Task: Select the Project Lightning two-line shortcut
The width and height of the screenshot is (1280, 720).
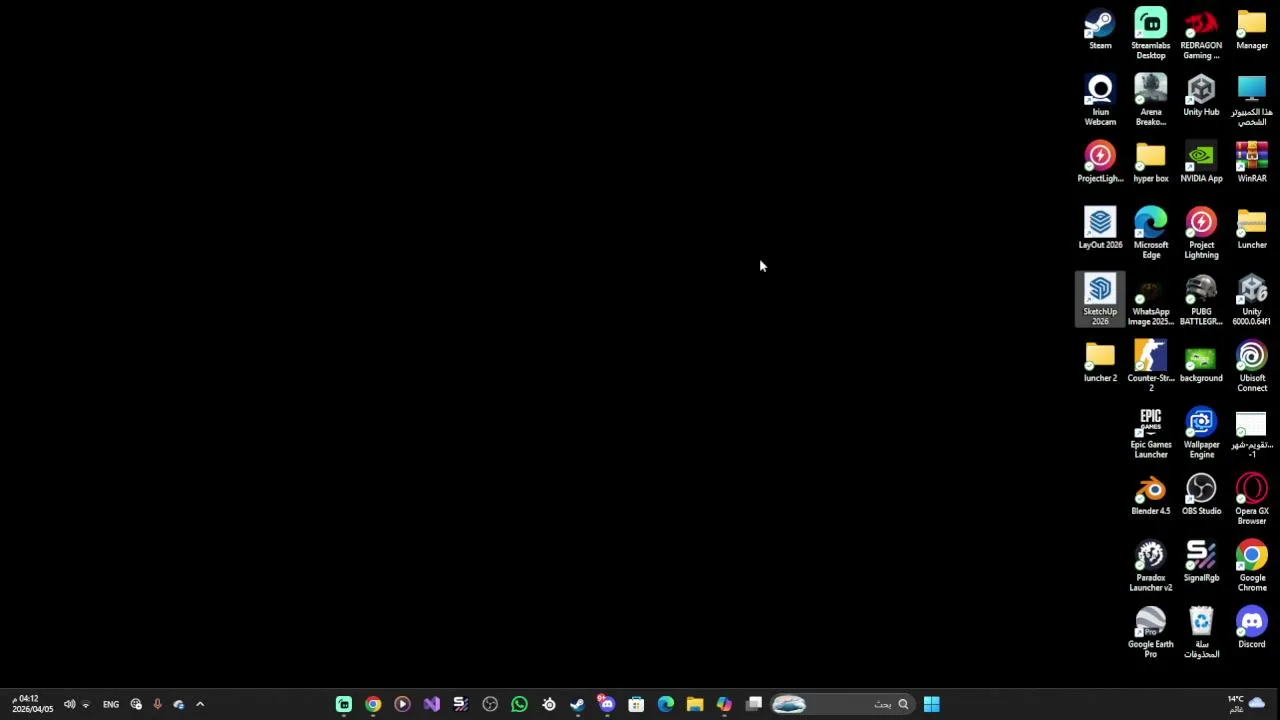Action: click(x=1201, y=233)
